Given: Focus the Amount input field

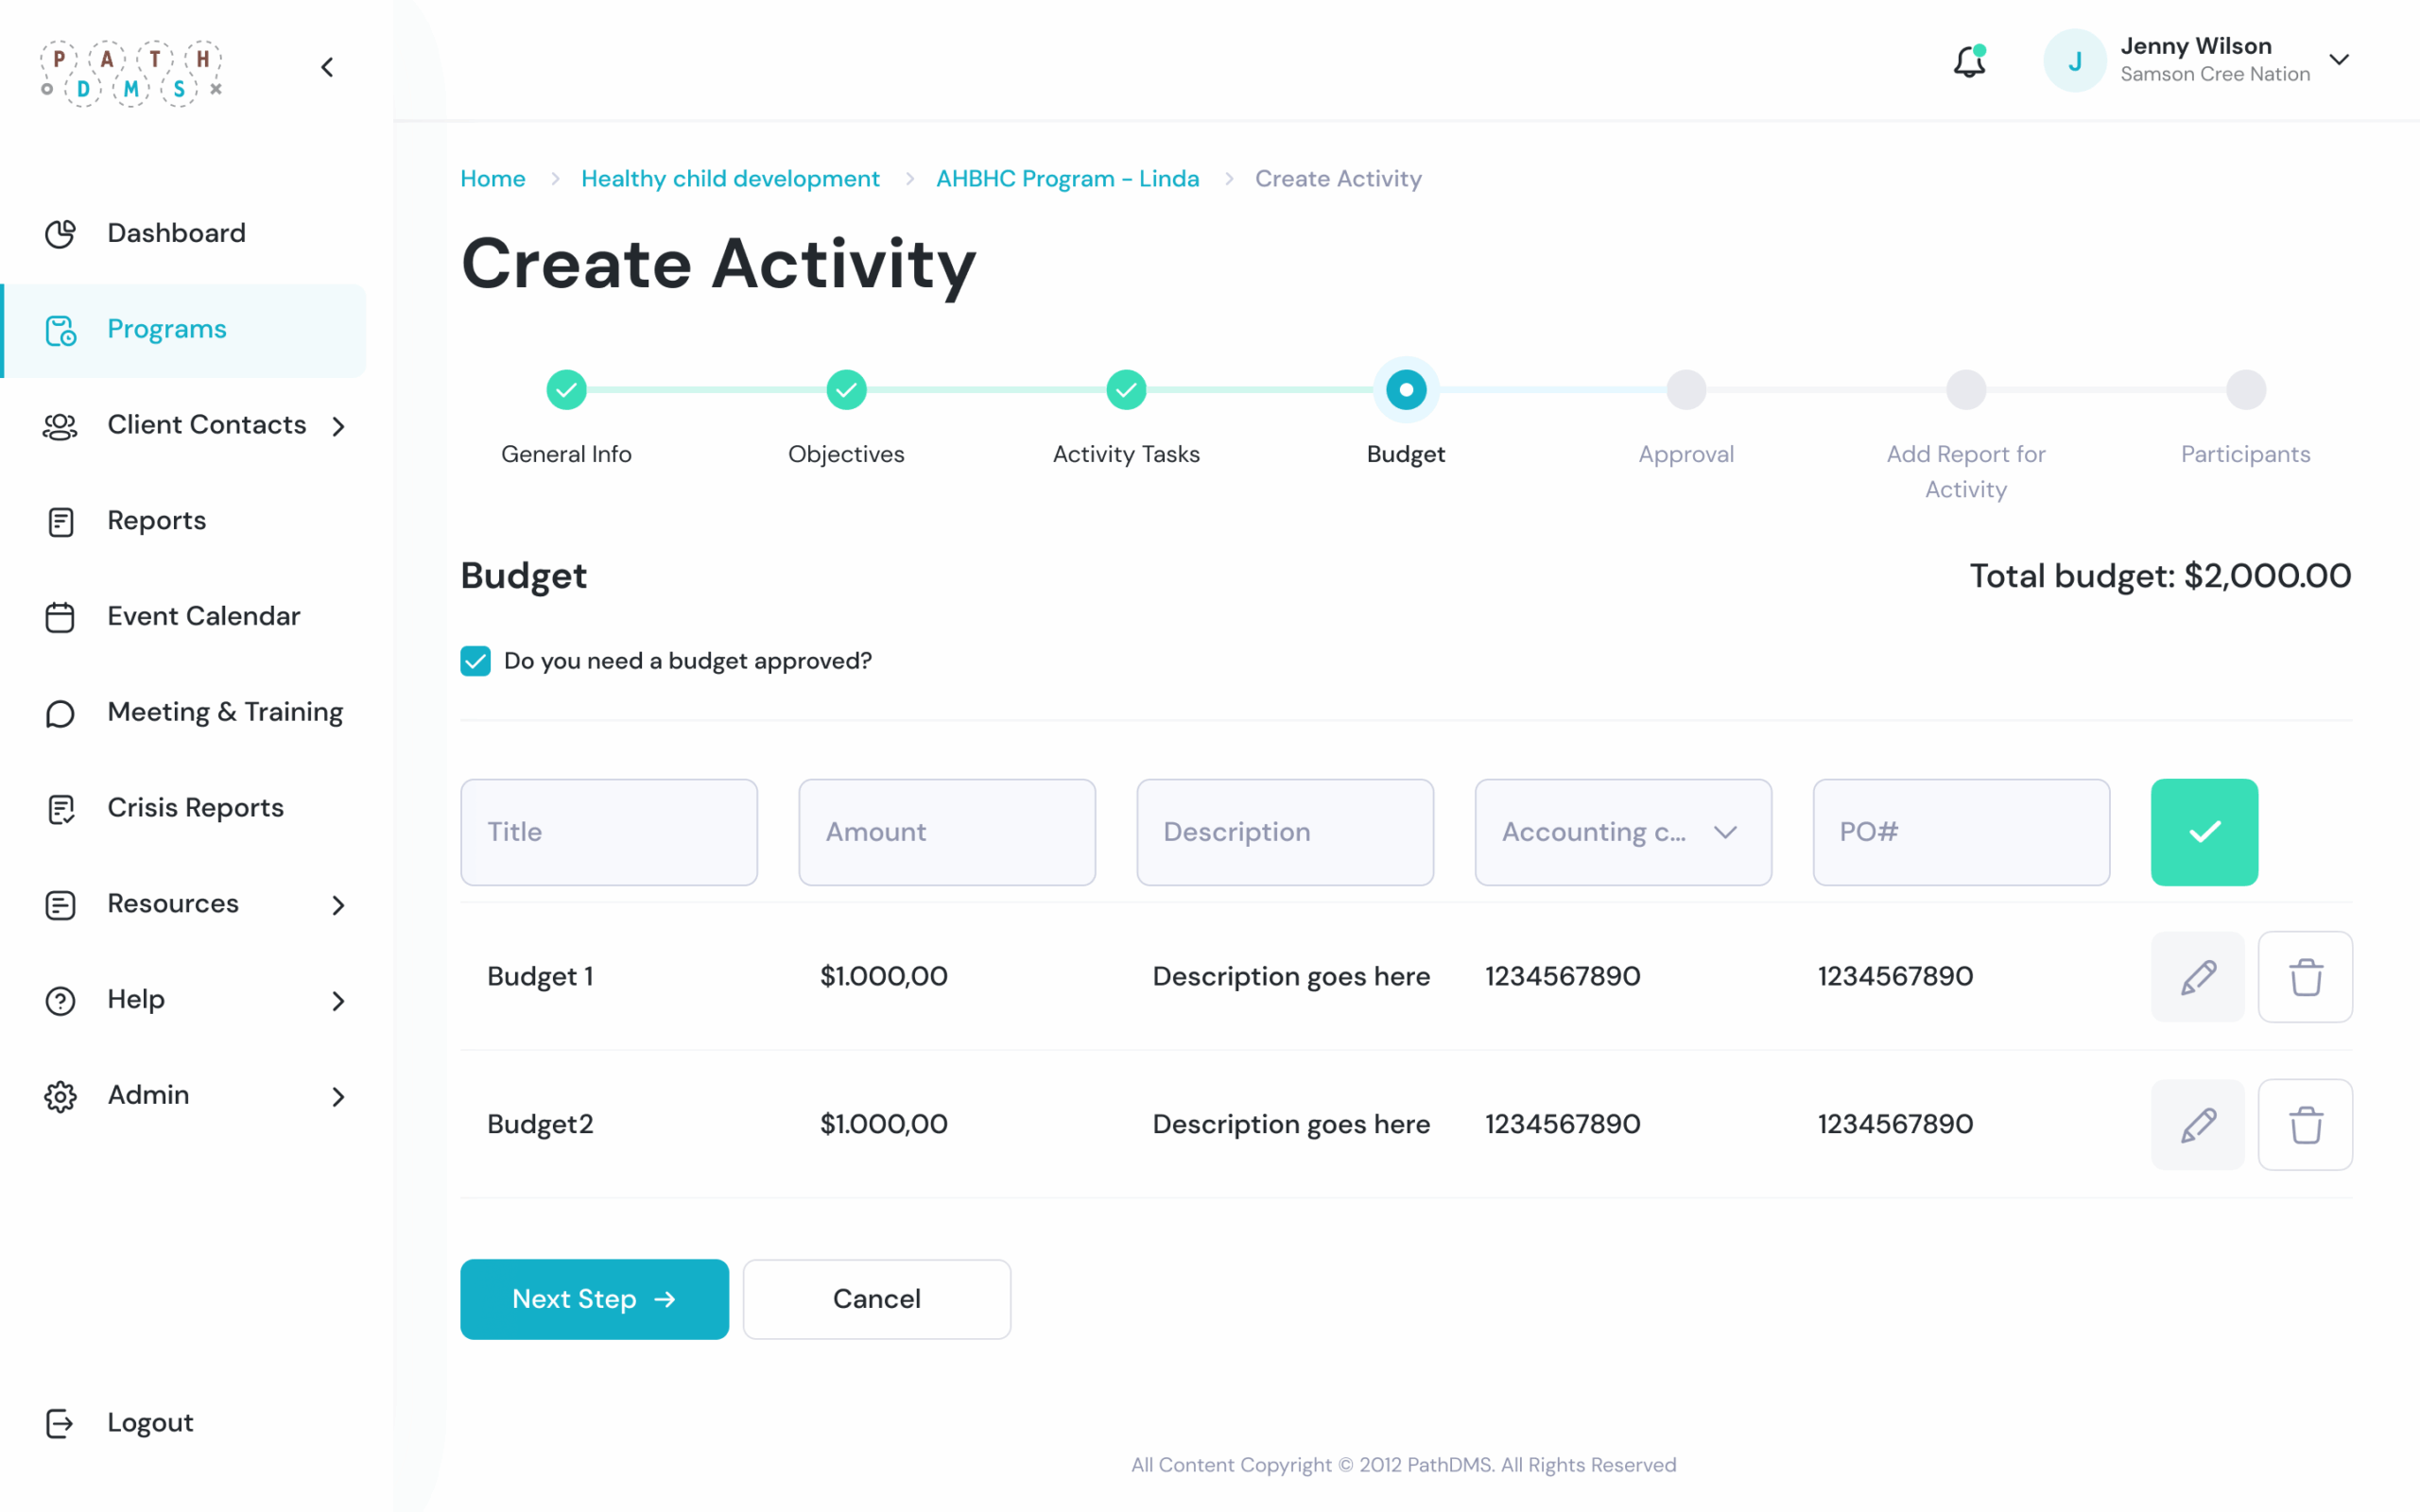Looking at the screenshot, I should (947, 832).
